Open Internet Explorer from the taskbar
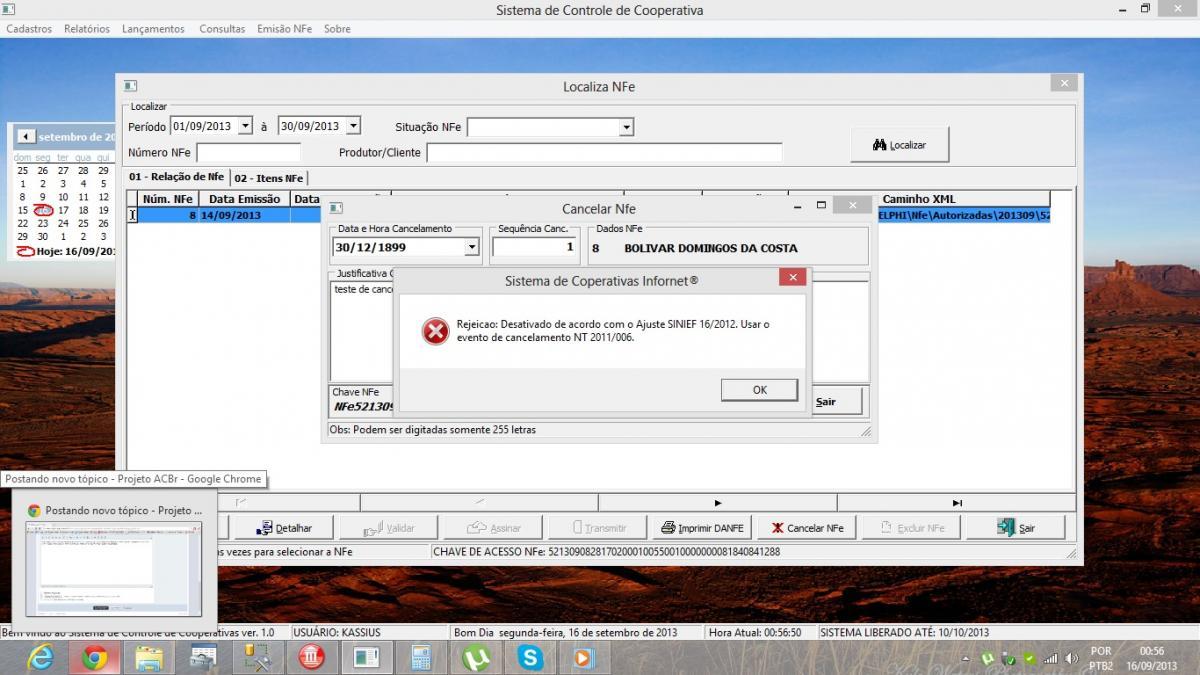This screenshot has width=1200, height=675. pos(40,657)
